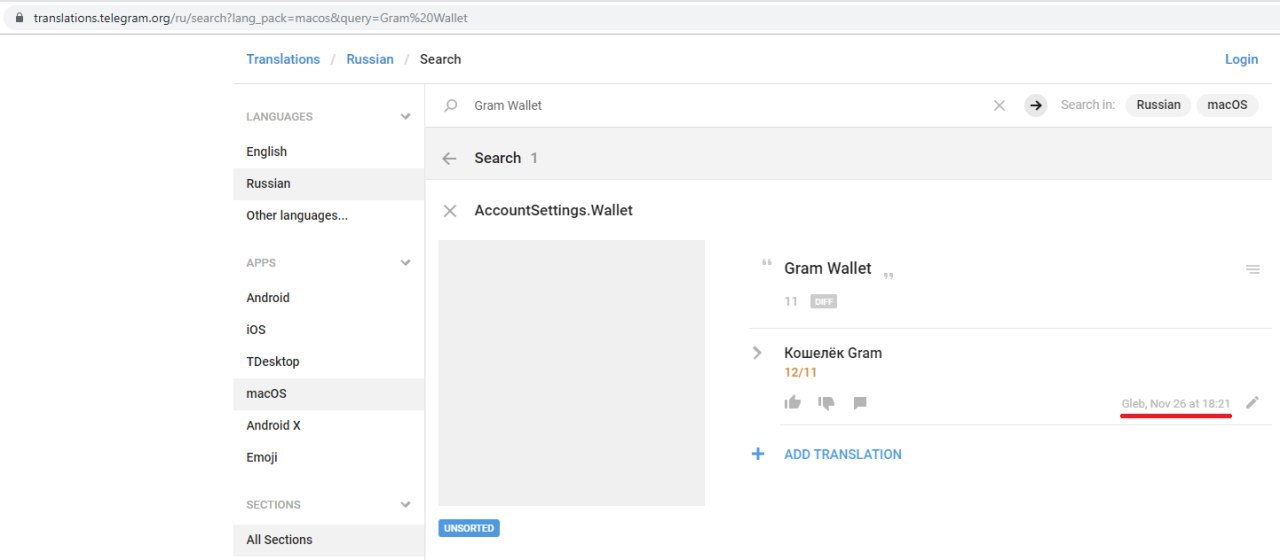1280x560 pixels.
Task: Open comments for Кошелёк Gram translation
Action: 860,402
